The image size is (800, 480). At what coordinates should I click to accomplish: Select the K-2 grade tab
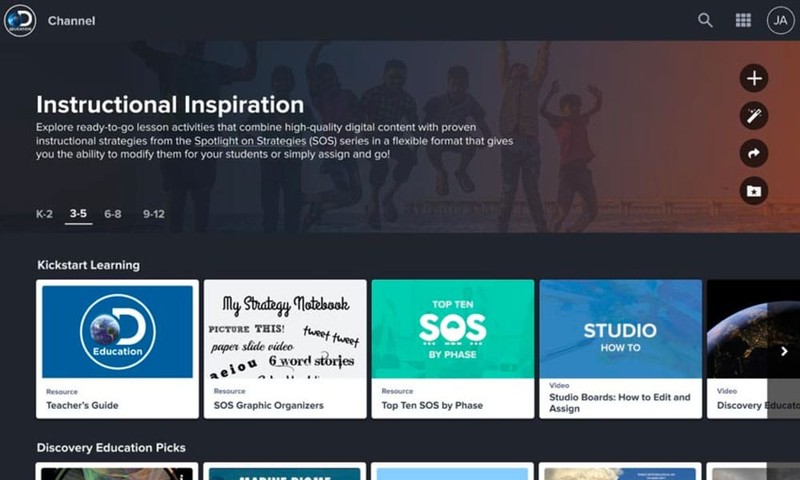click(x=44, y=214)
